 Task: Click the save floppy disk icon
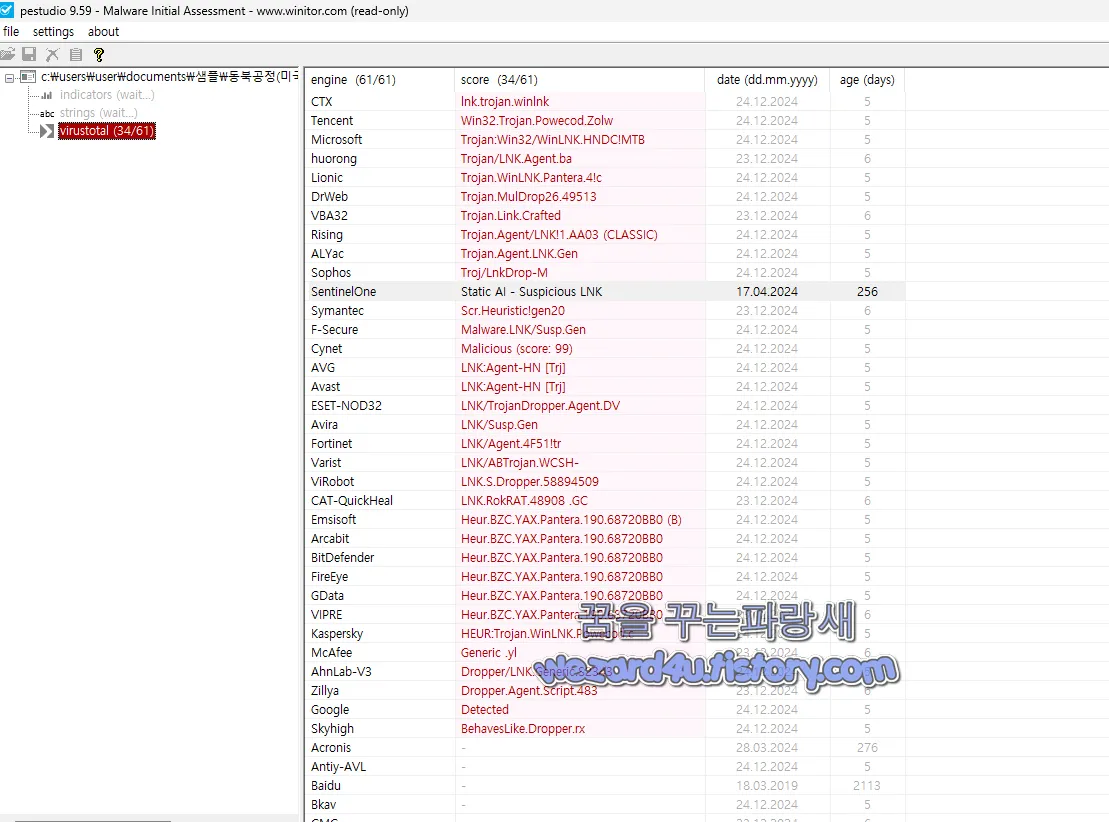pos(29,54)
